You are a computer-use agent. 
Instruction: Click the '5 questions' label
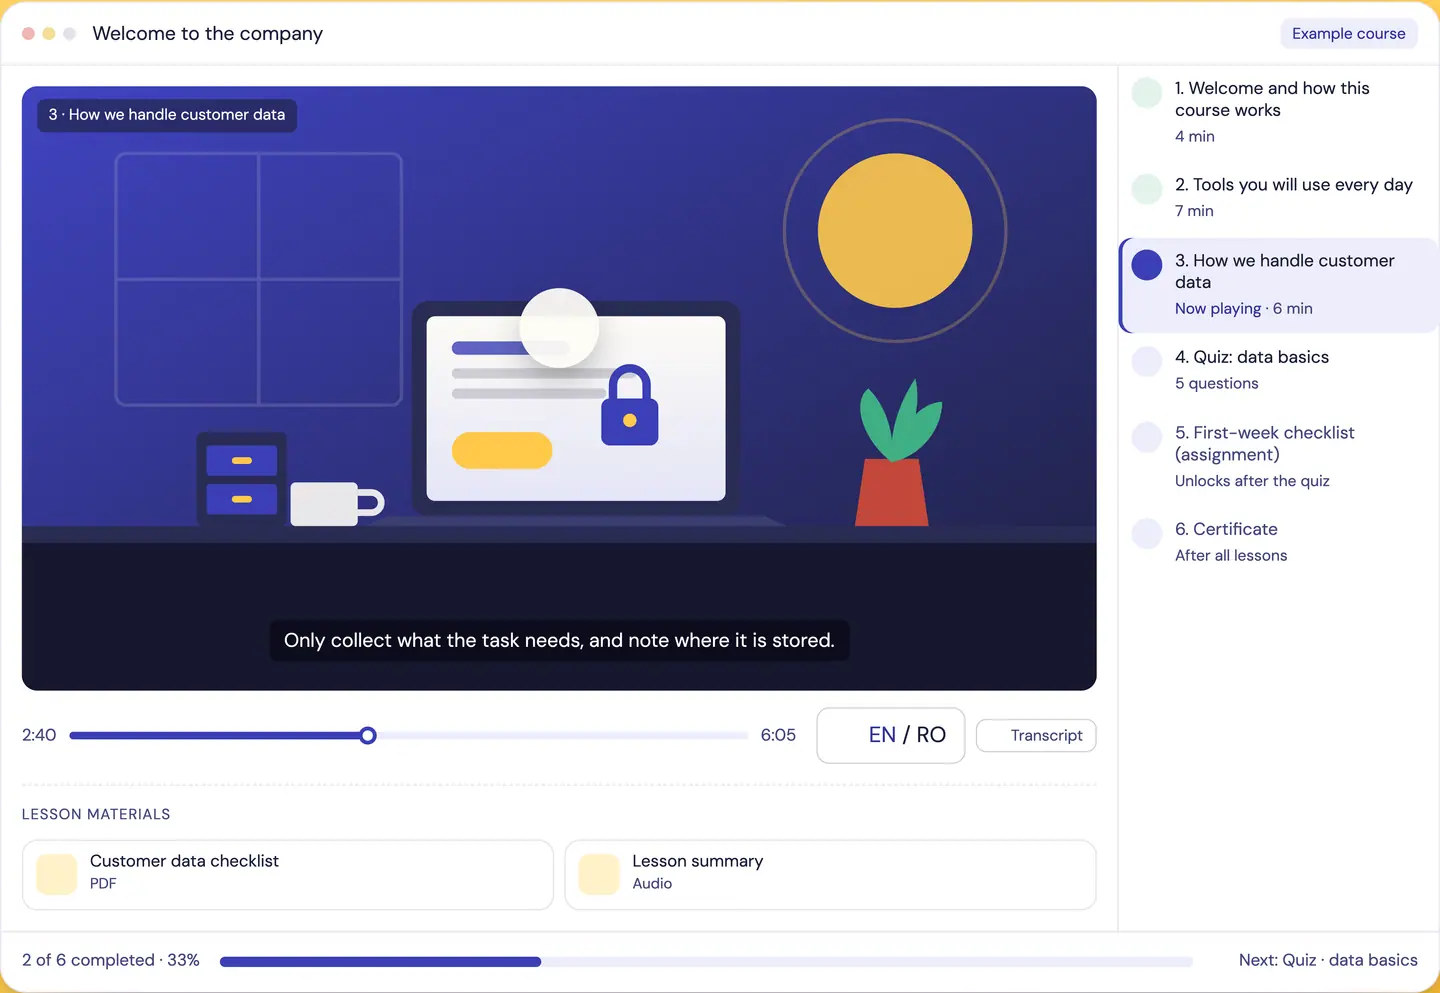(x=1217, y=384)
